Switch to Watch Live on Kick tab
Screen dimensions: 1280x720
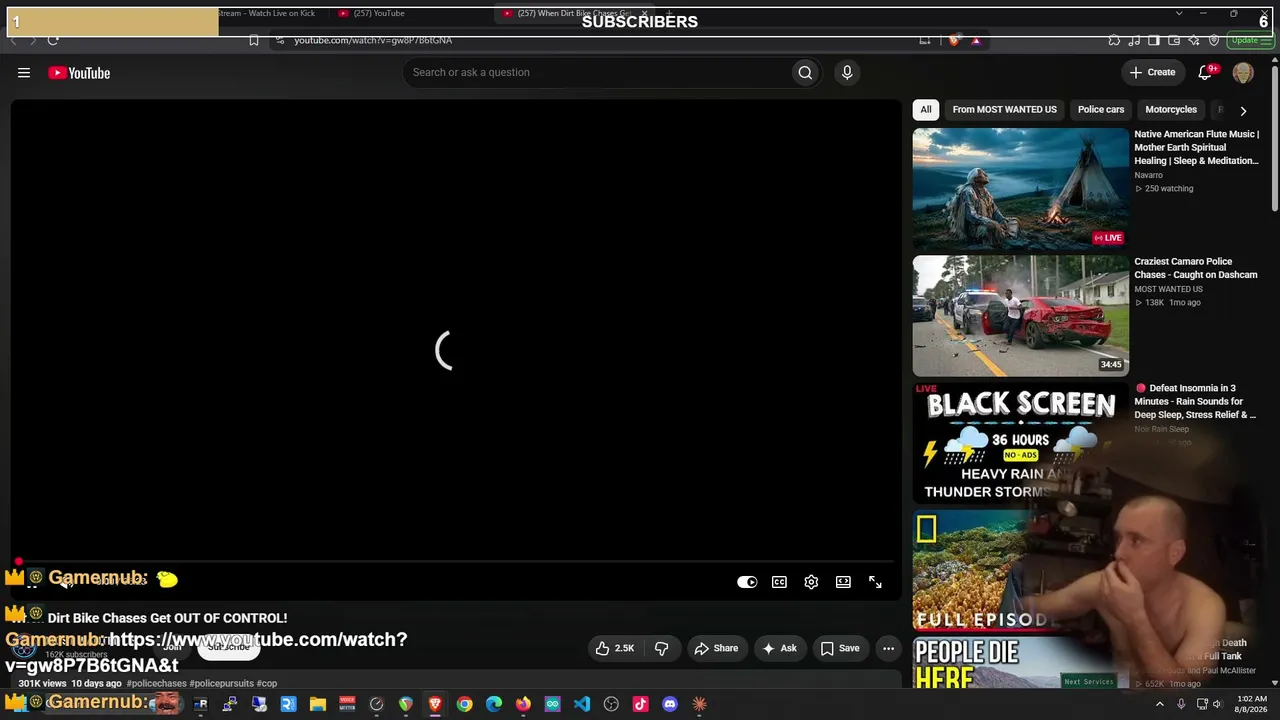[x=266, y=13]
